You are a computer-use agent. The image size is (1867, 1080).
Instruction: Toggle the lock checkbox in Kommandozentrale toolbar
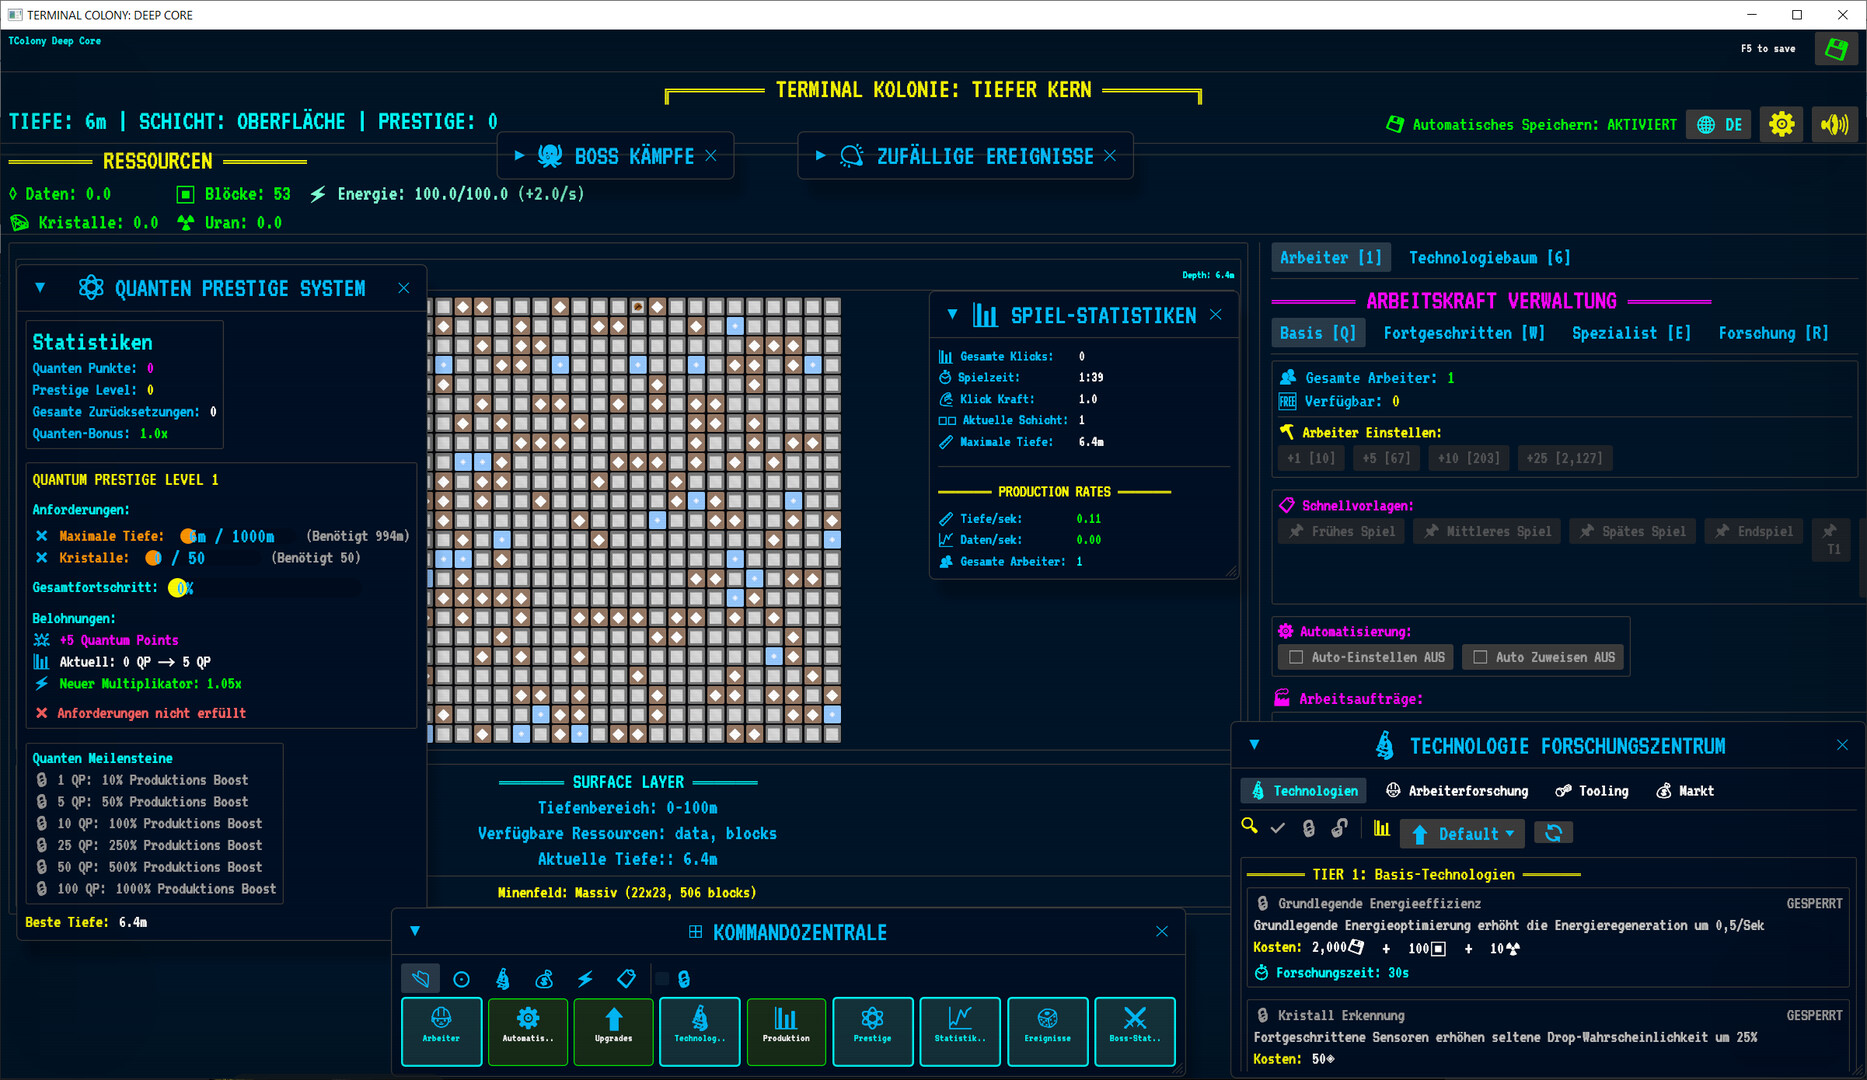coord(663,979)
